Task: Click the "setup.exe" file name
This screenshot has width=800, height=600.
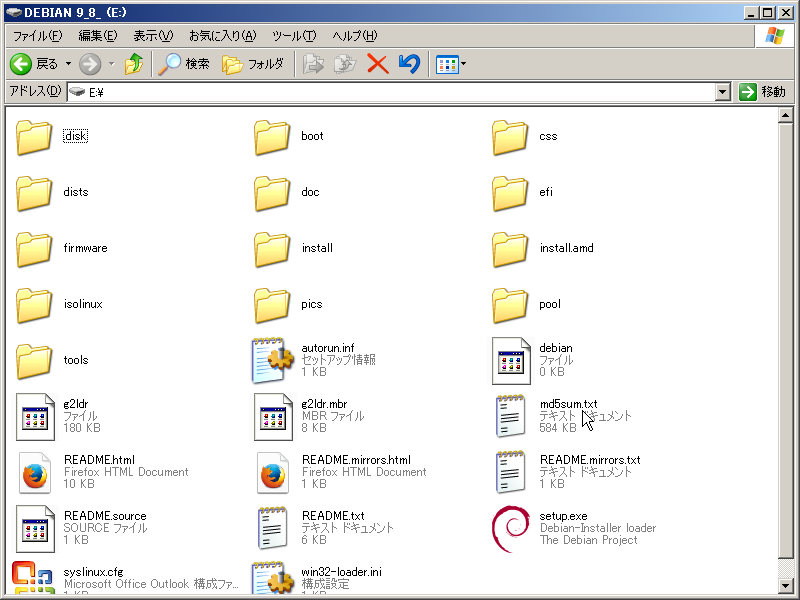Action: point(563,516)
